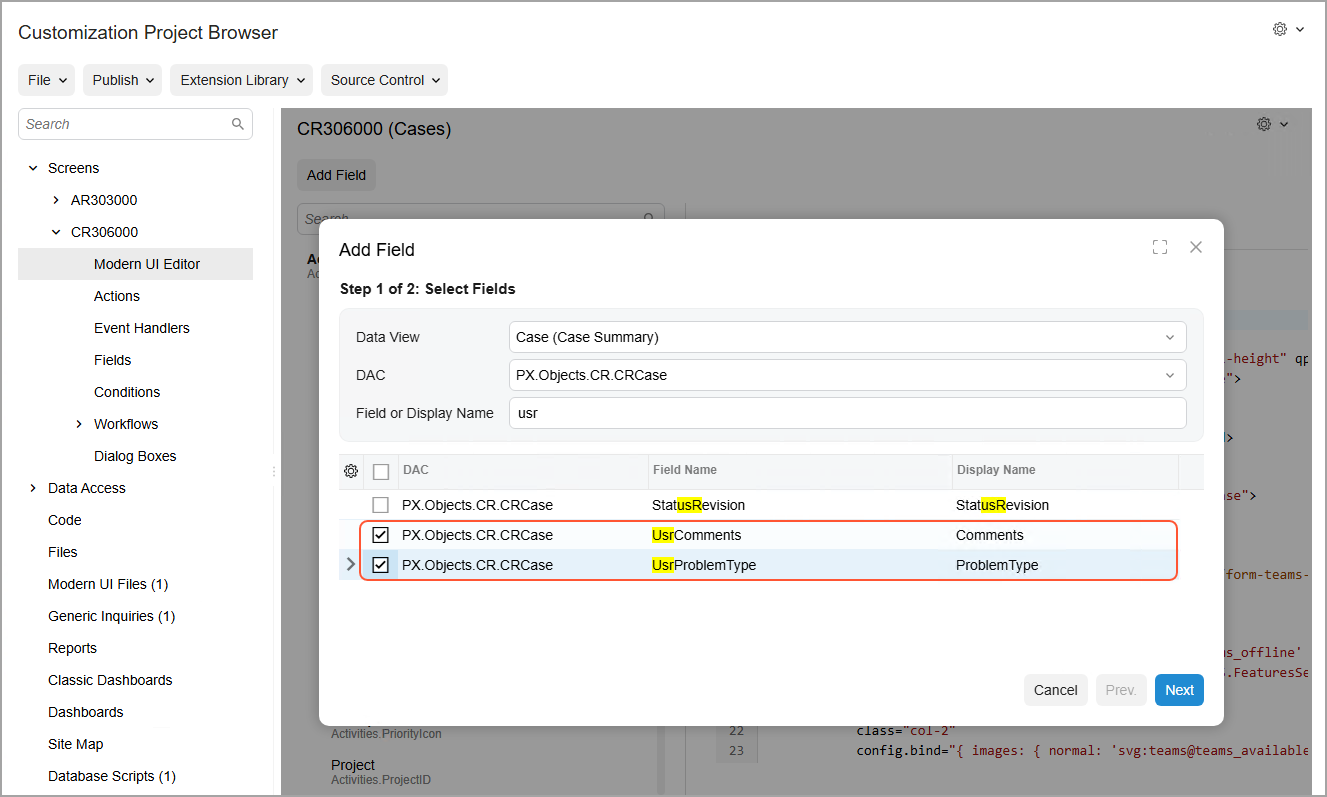The image size is (1327, 797).
Task: Expand the Workflows tree node
Action: [x=79, y=424]
